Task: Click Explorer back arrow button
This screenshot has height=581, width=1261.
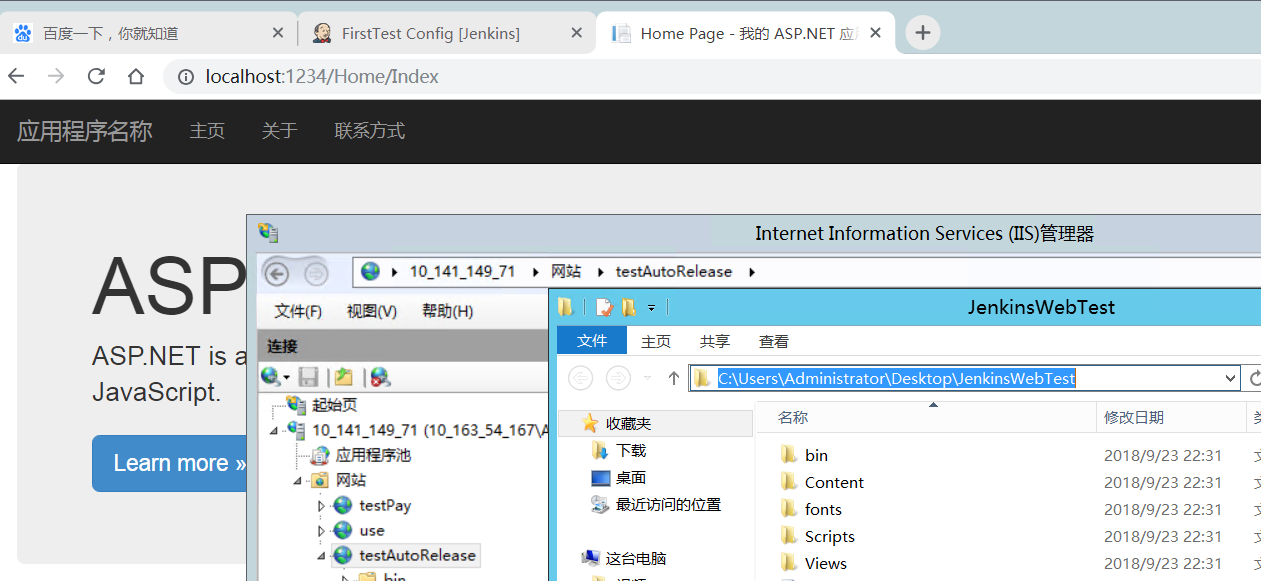Action: [581, 378]
